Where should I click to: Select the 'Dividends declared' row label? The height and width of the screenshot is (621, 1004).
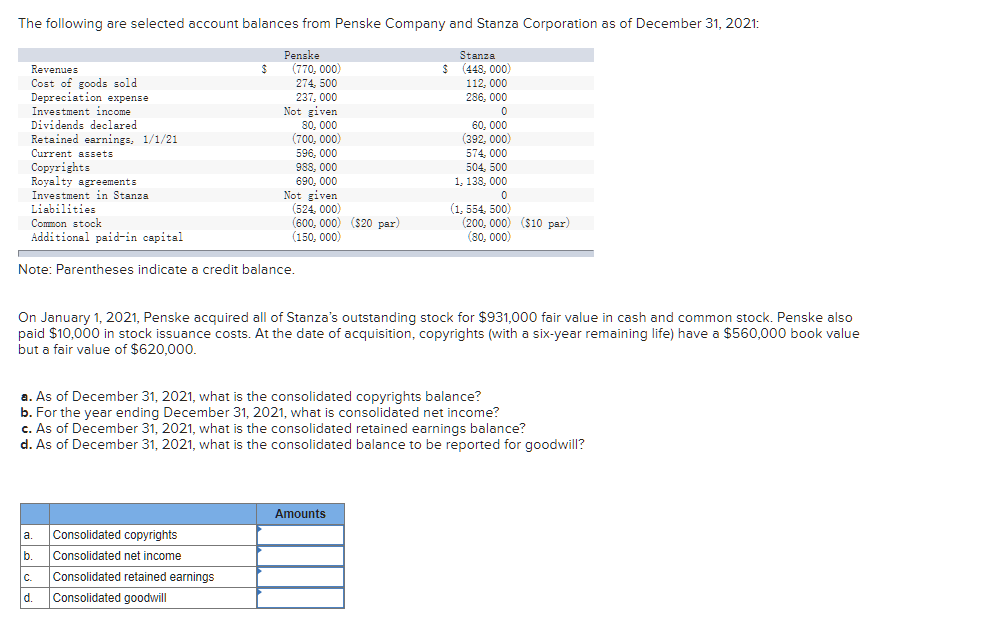point(84,125)
